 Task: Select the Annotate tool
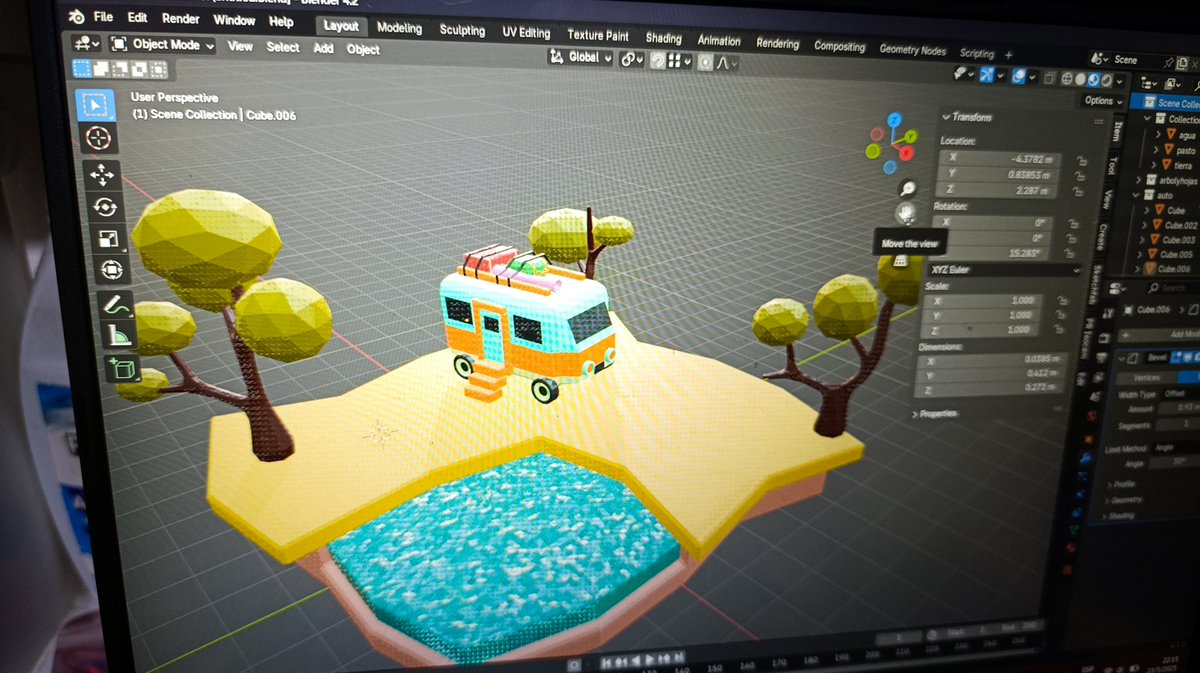[115, 304]
